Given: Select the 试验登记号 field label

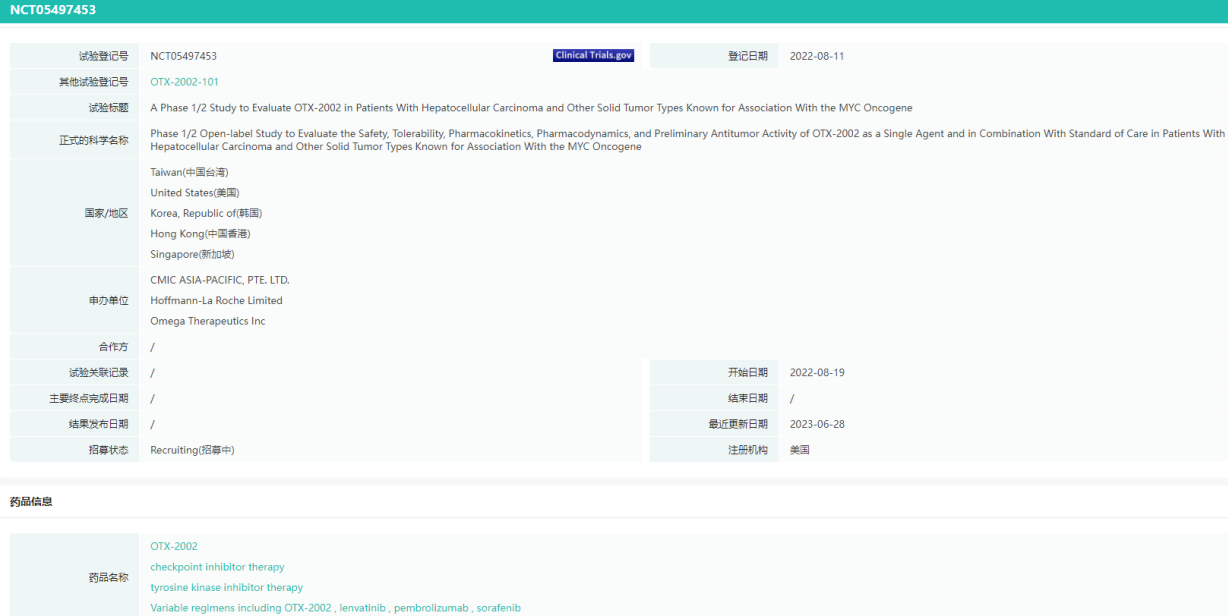Looking at the screenshot, I should click(x=103, y=56).
